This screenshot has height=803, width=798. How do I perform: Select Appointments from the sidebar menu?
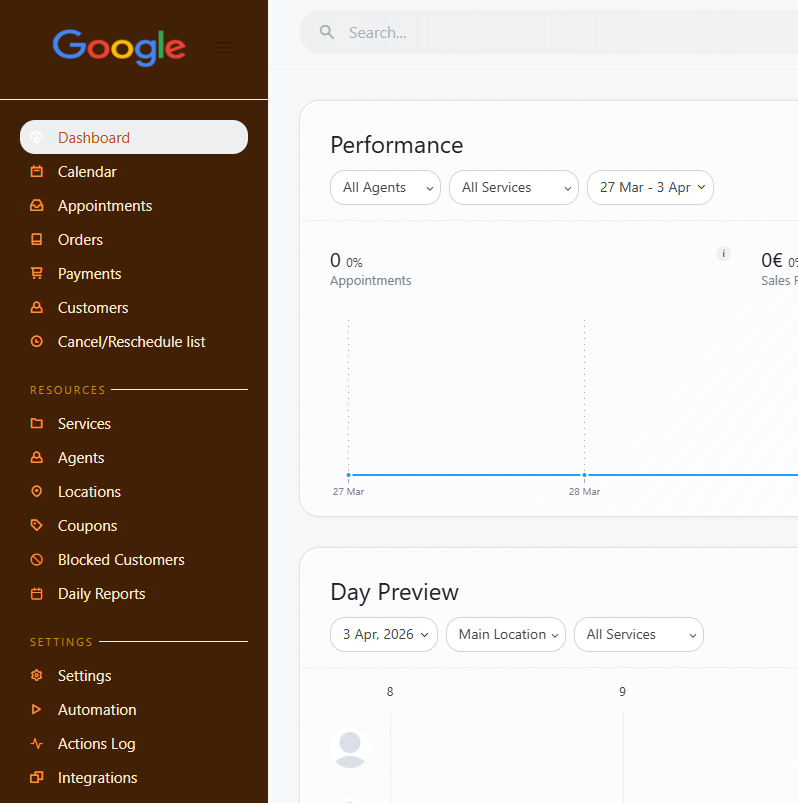tap(104, 205)
